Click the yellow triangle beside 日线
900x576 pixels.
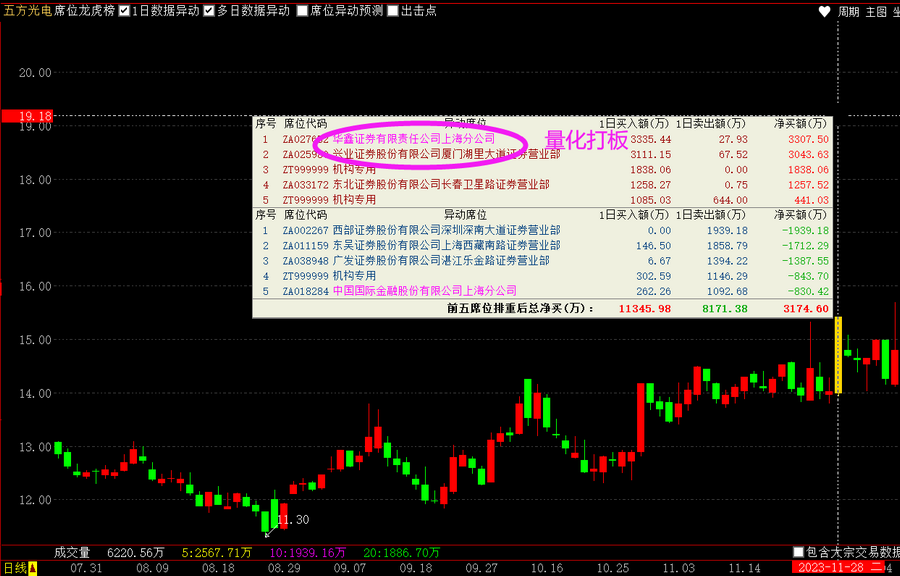click(33, 569)
